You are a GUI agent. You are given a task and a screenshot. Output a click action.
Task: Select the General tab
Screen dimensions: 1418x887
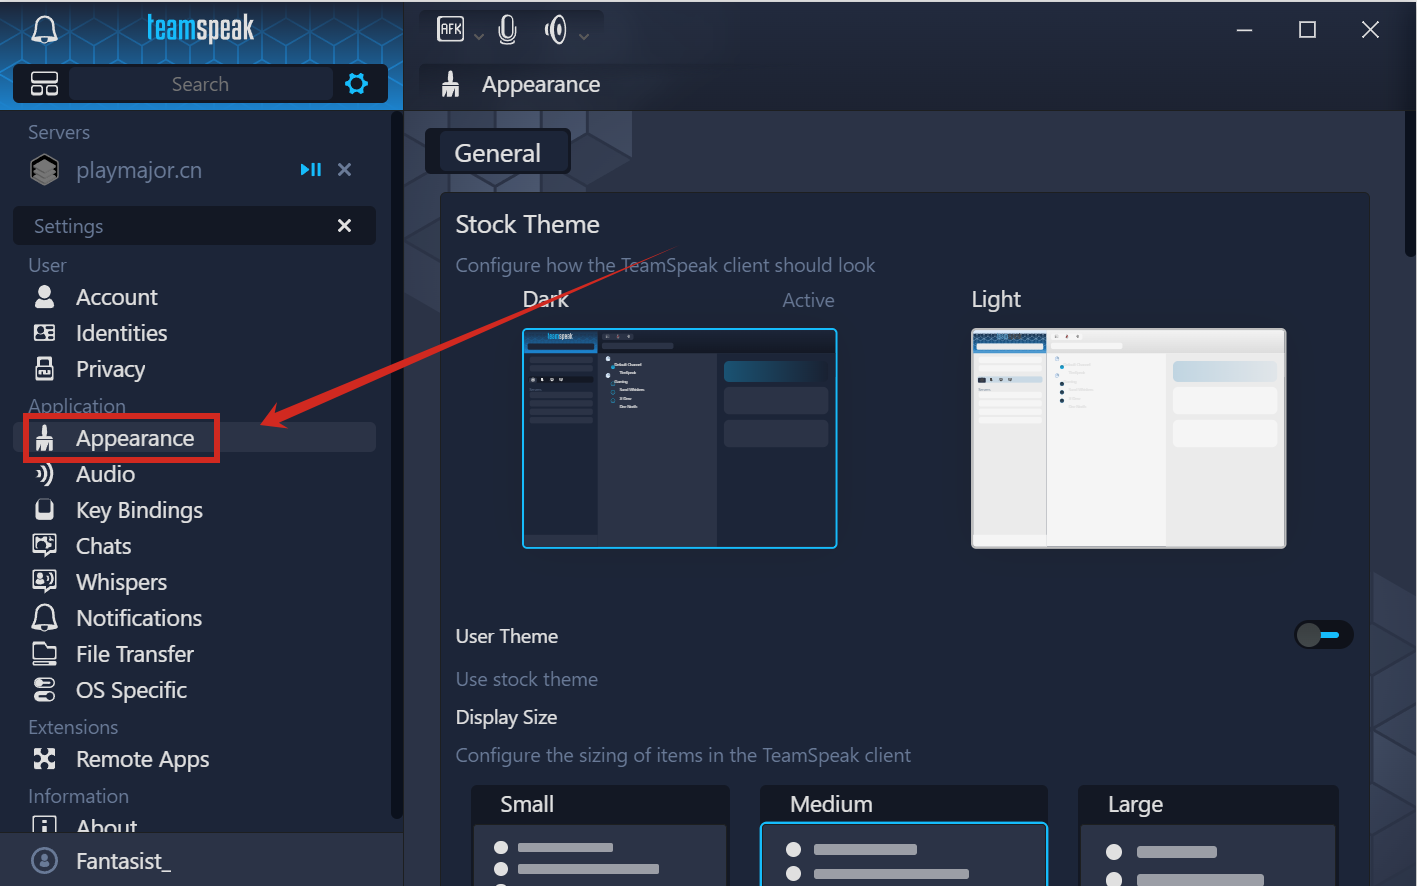pyautogui.click(x=498, y=152)
